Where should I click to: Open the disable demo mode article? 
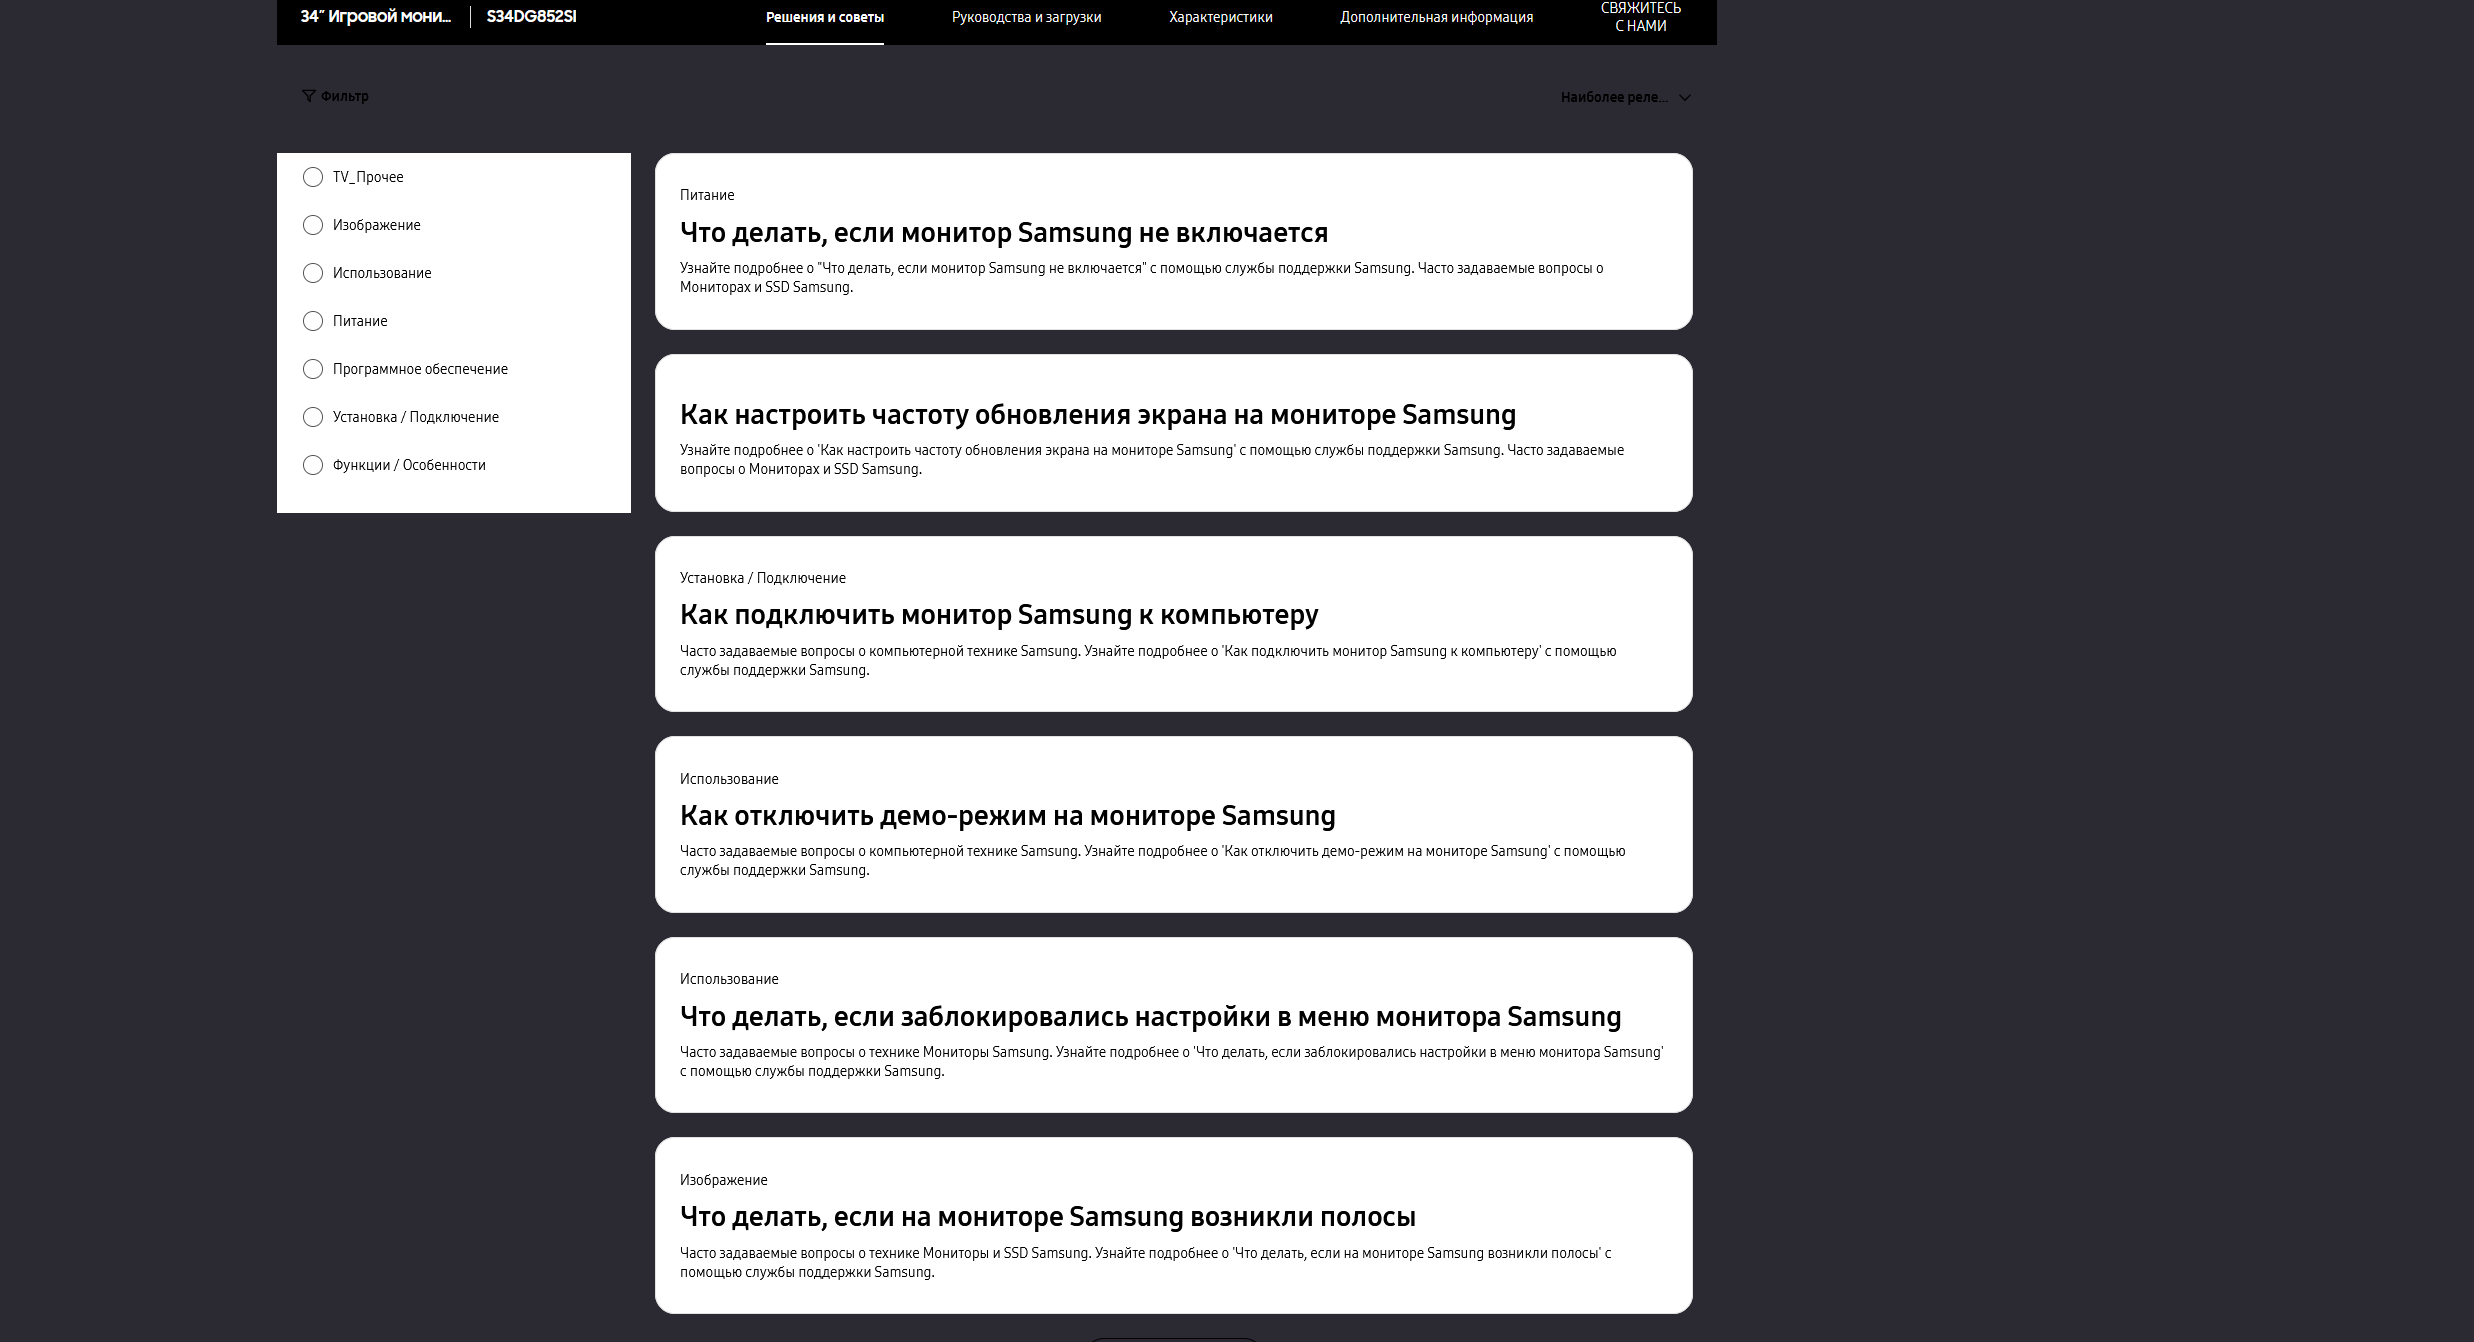1007,816
